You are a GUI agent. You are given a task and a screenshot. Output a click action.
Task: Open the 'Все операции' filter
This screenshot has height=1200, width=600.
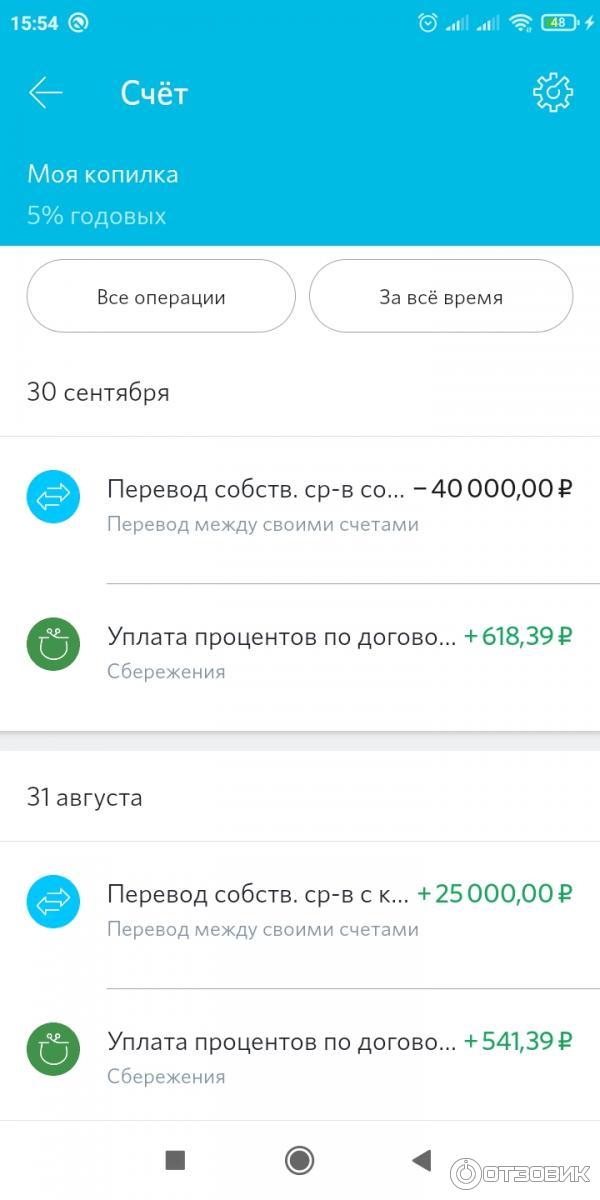pos(161,297)
